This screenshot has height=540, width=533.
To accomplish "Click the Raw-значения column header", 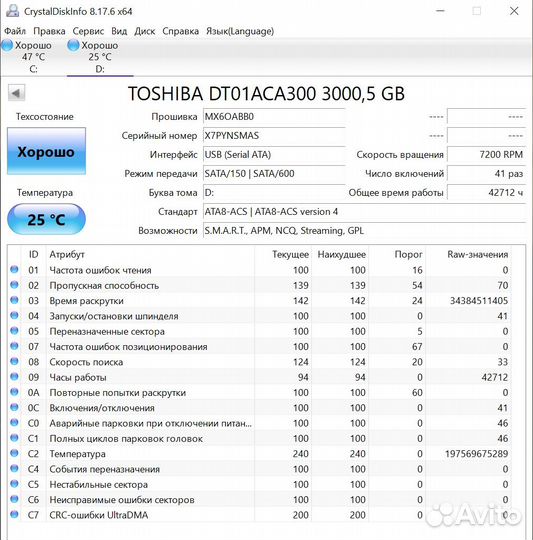I will click(x=469, y=254).
